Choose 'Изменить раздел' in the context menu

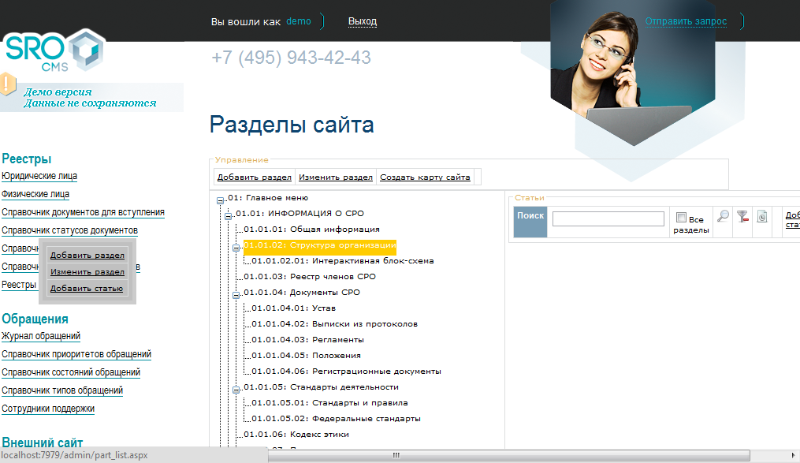click(87, 272)
